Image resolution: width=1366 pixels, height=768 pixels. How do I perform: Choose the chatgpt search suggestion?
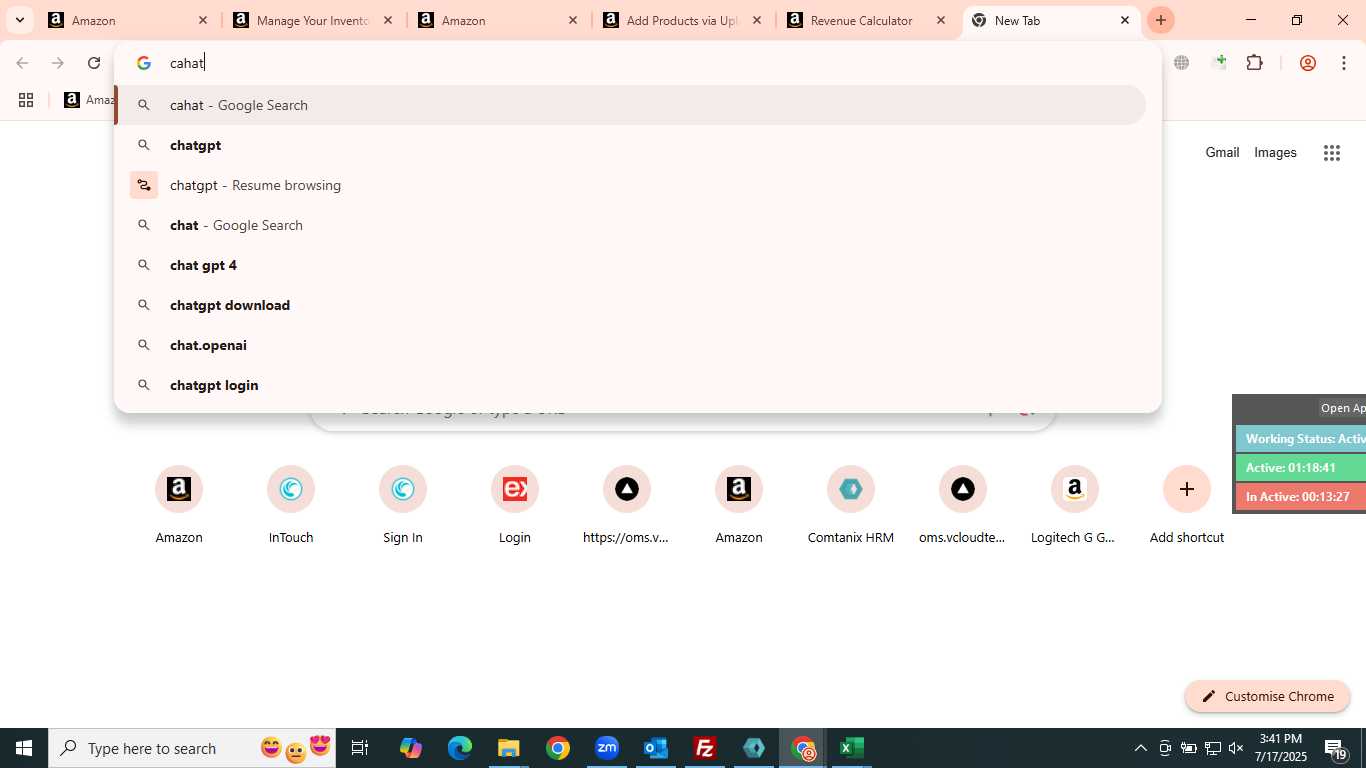pos(631,145)
